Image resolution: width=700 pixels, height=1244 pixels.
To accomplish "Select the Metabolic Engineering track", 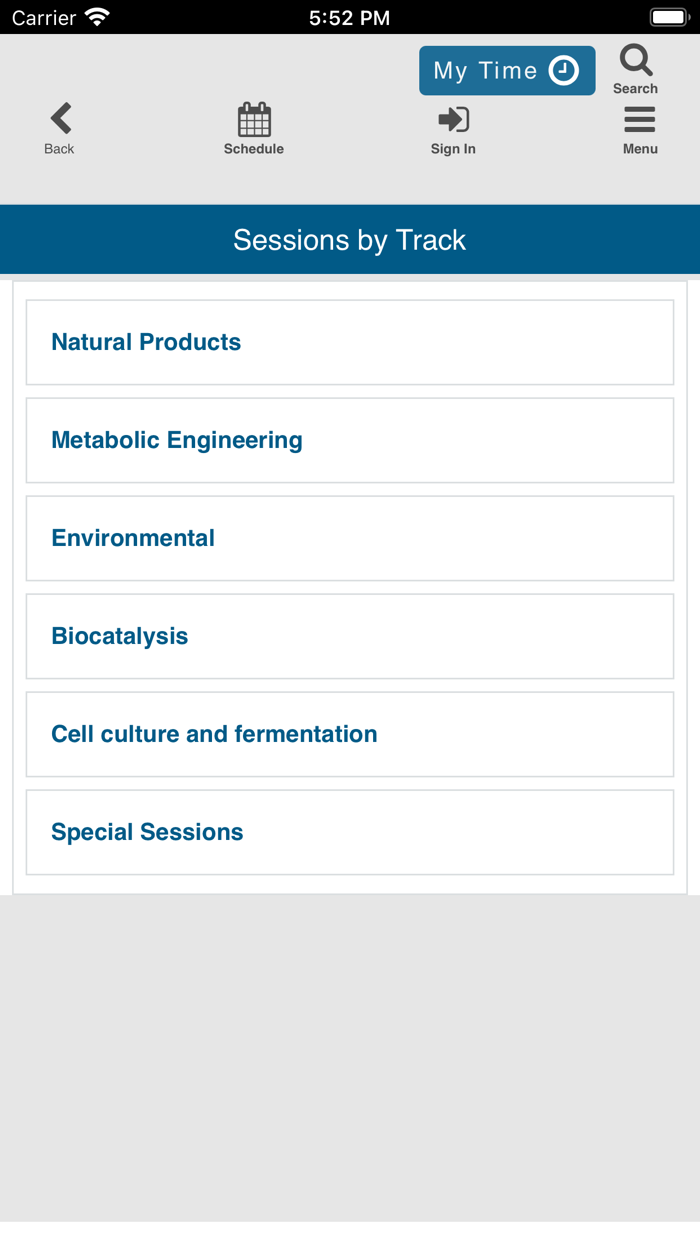I will point(350,440).
